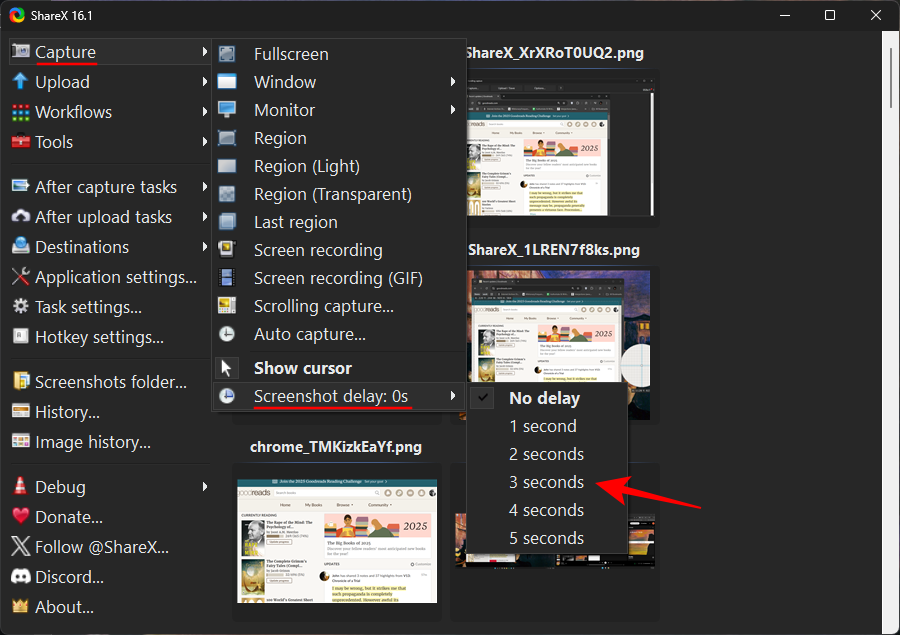The height and width of the screenshot is (635, 900).
Task: Click the Donate heart icon
Action: (20, 517)
